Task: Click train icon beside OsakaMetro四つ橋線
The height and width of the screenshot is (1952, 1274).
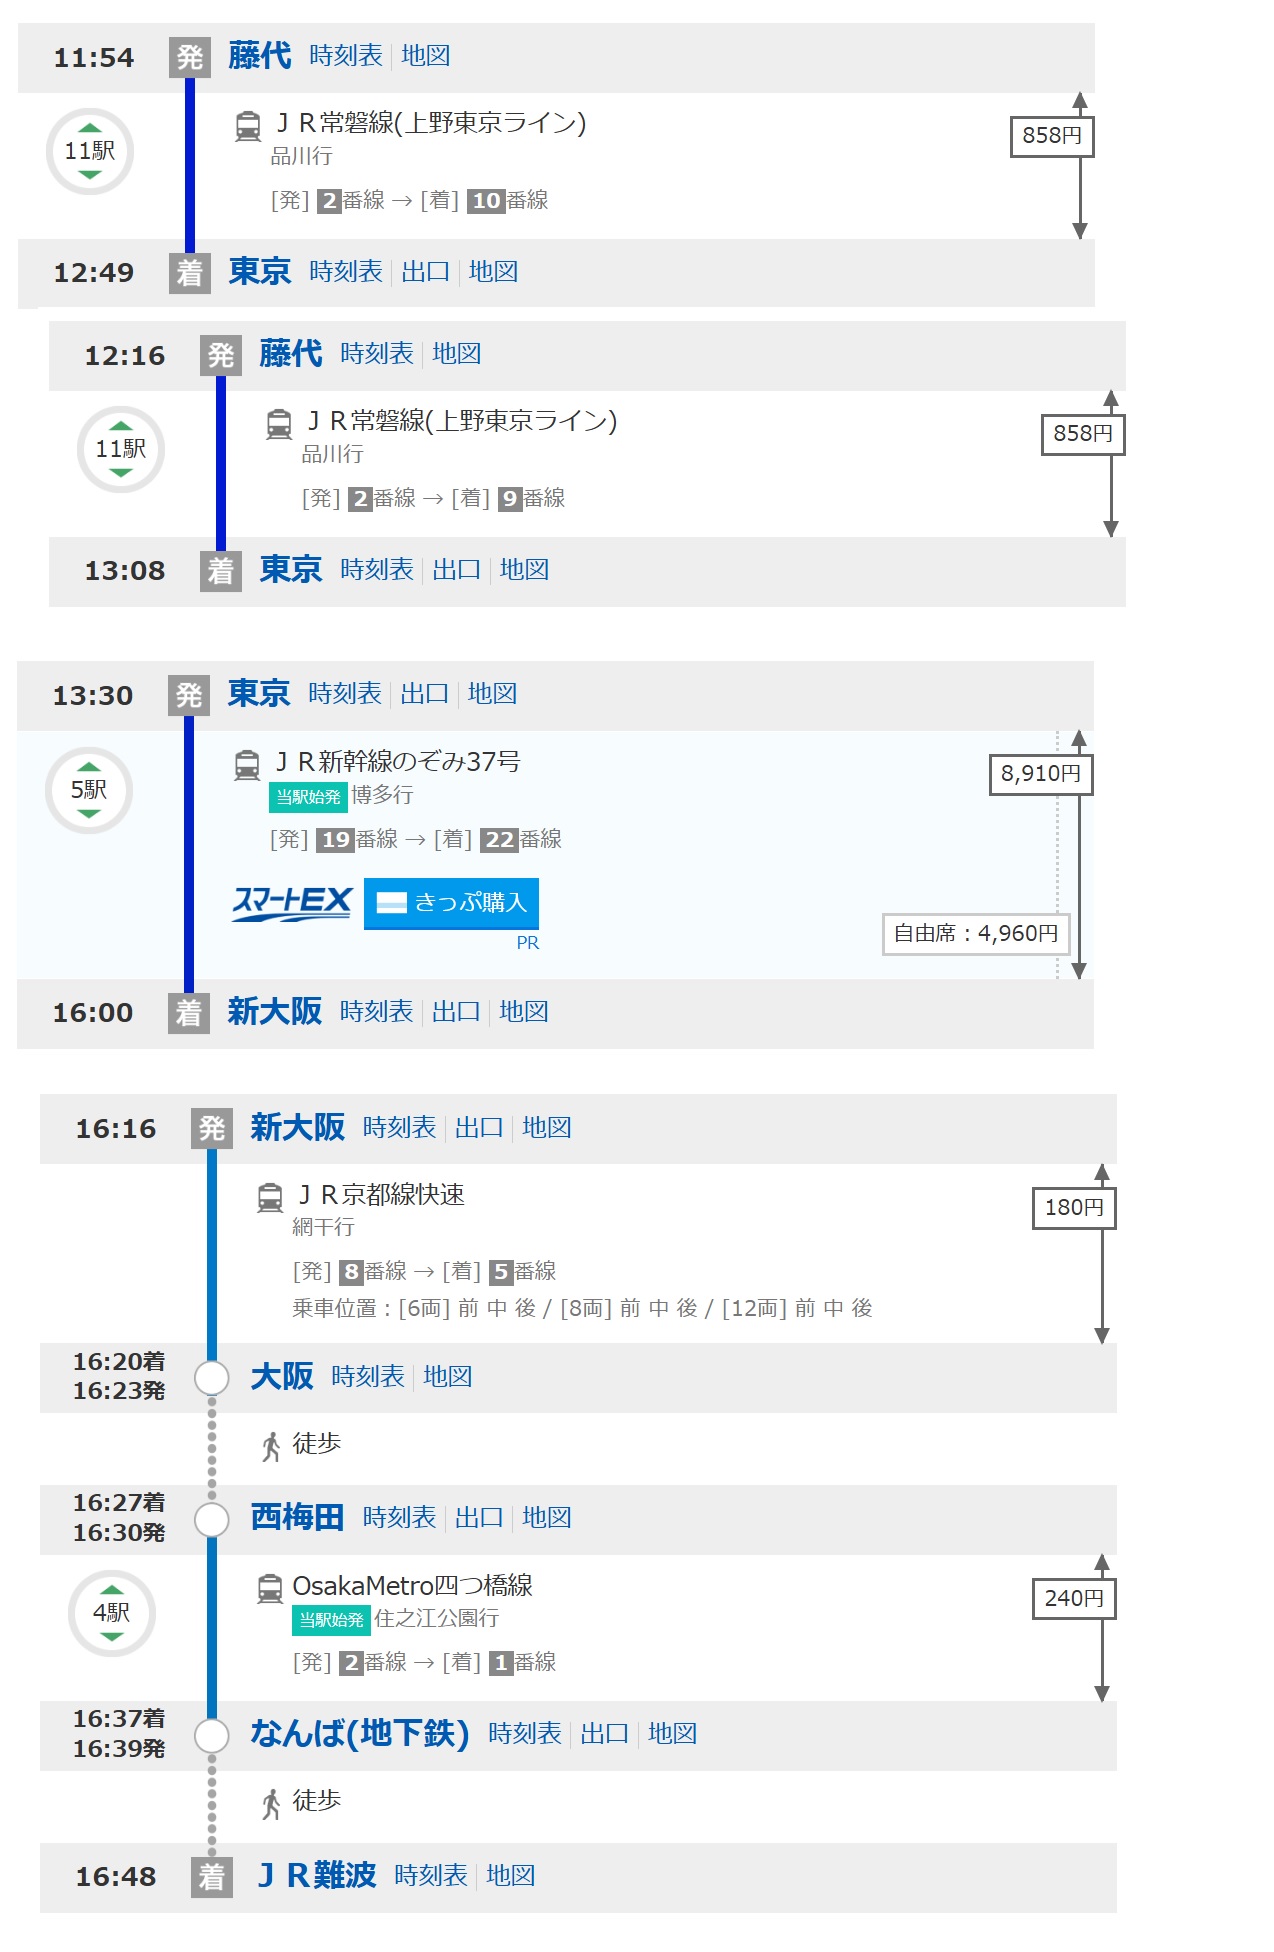Action: 270,1588
